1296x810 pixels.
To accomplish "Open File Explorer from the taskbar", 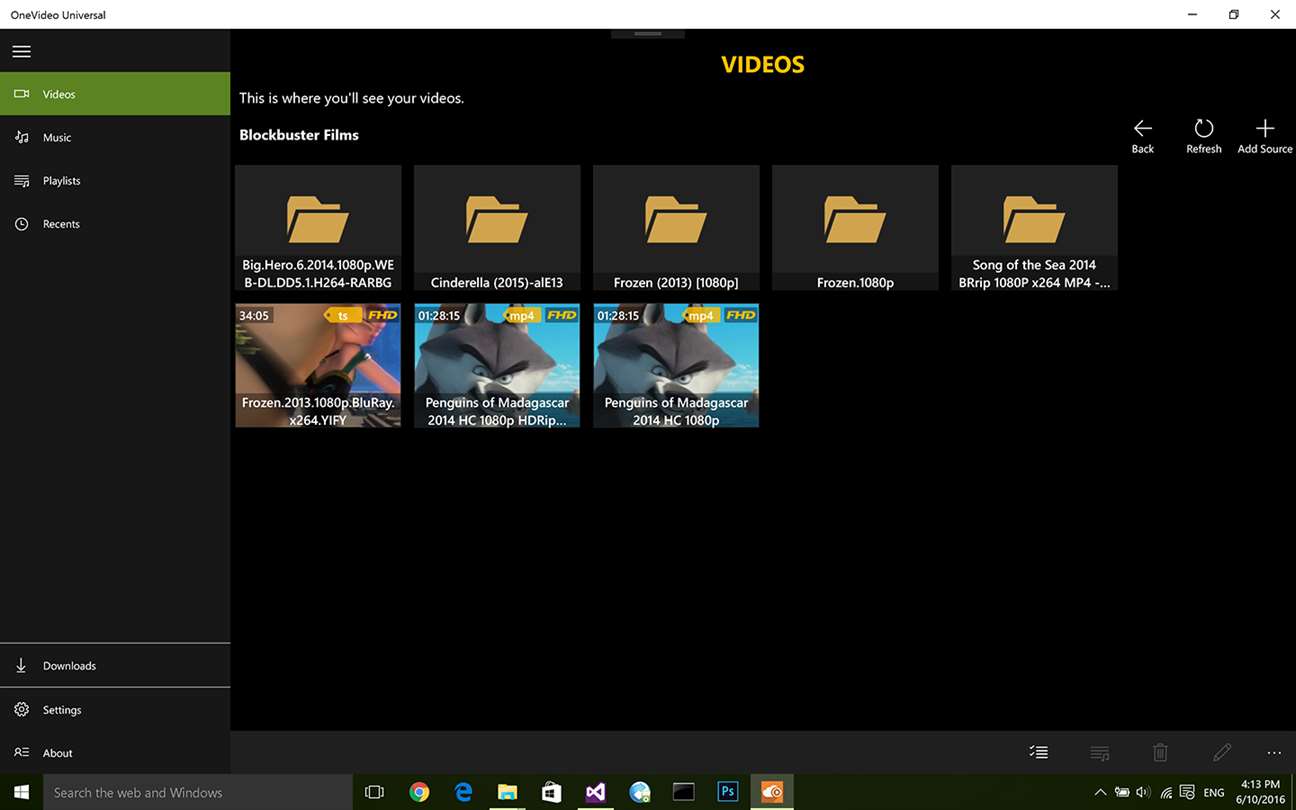I will (507, 792).
